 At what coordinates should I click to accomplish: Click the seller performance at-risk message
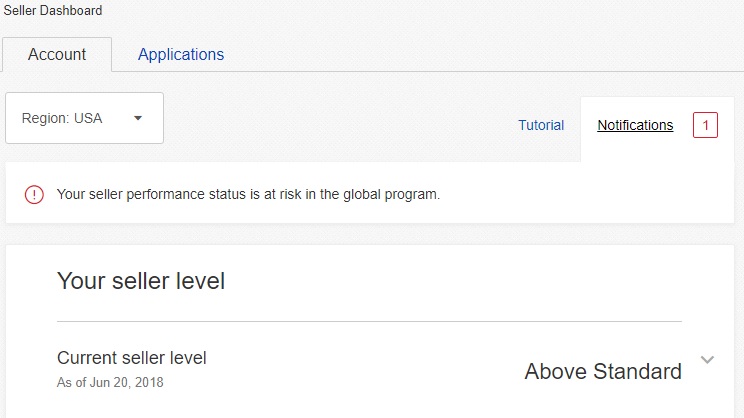tap(248, 195)
